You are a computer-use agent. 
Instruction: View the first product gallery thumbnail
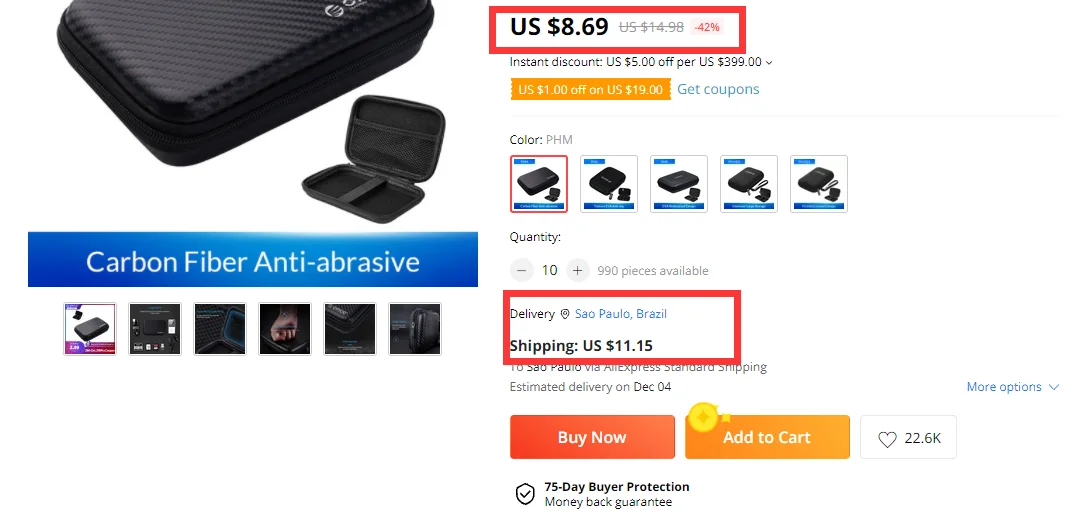(90, 329)
